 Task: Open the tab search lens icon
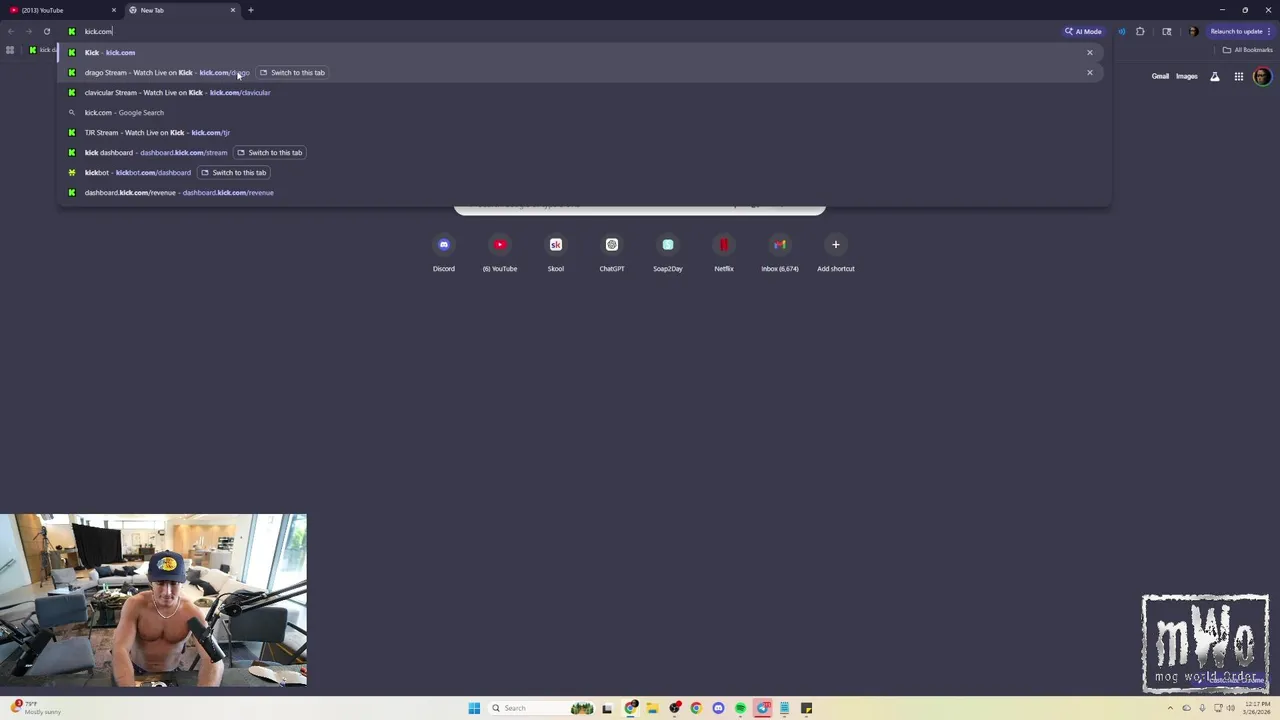[x=1167, y=31]
